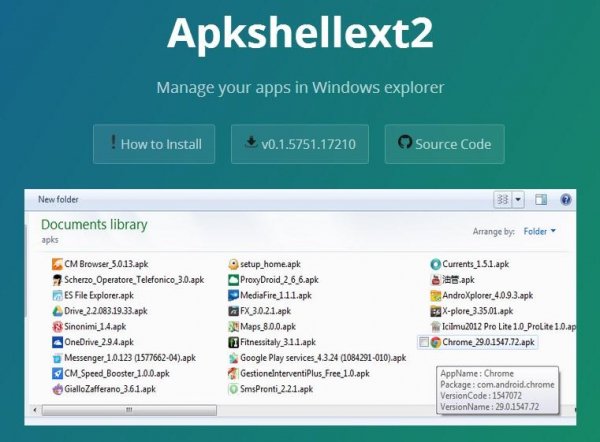Select file name ES File Explorer.apk
This screenshot has width=600, height=442.
pyautogui.click(x=99, y=295)
